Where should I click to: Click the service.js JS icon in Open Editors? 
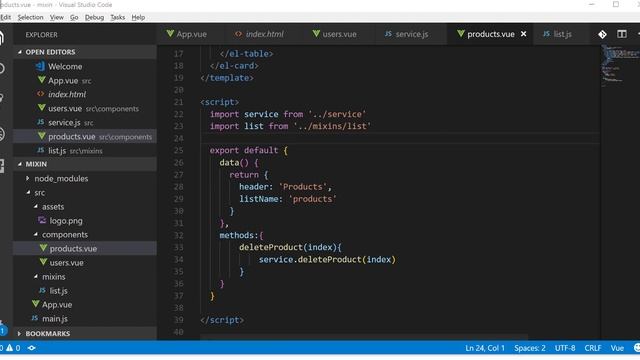[x=40, y=122]
